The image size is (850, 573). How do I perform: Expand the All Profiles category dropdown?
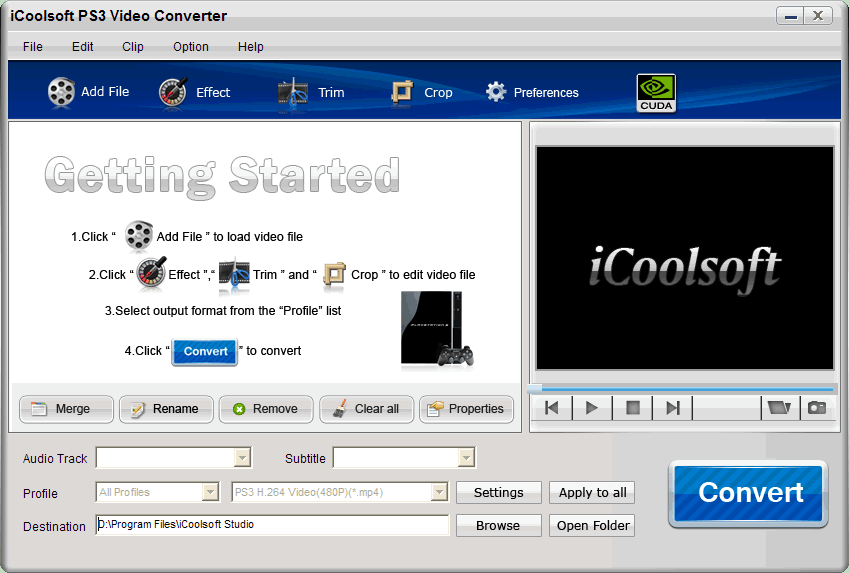point(210,492)
